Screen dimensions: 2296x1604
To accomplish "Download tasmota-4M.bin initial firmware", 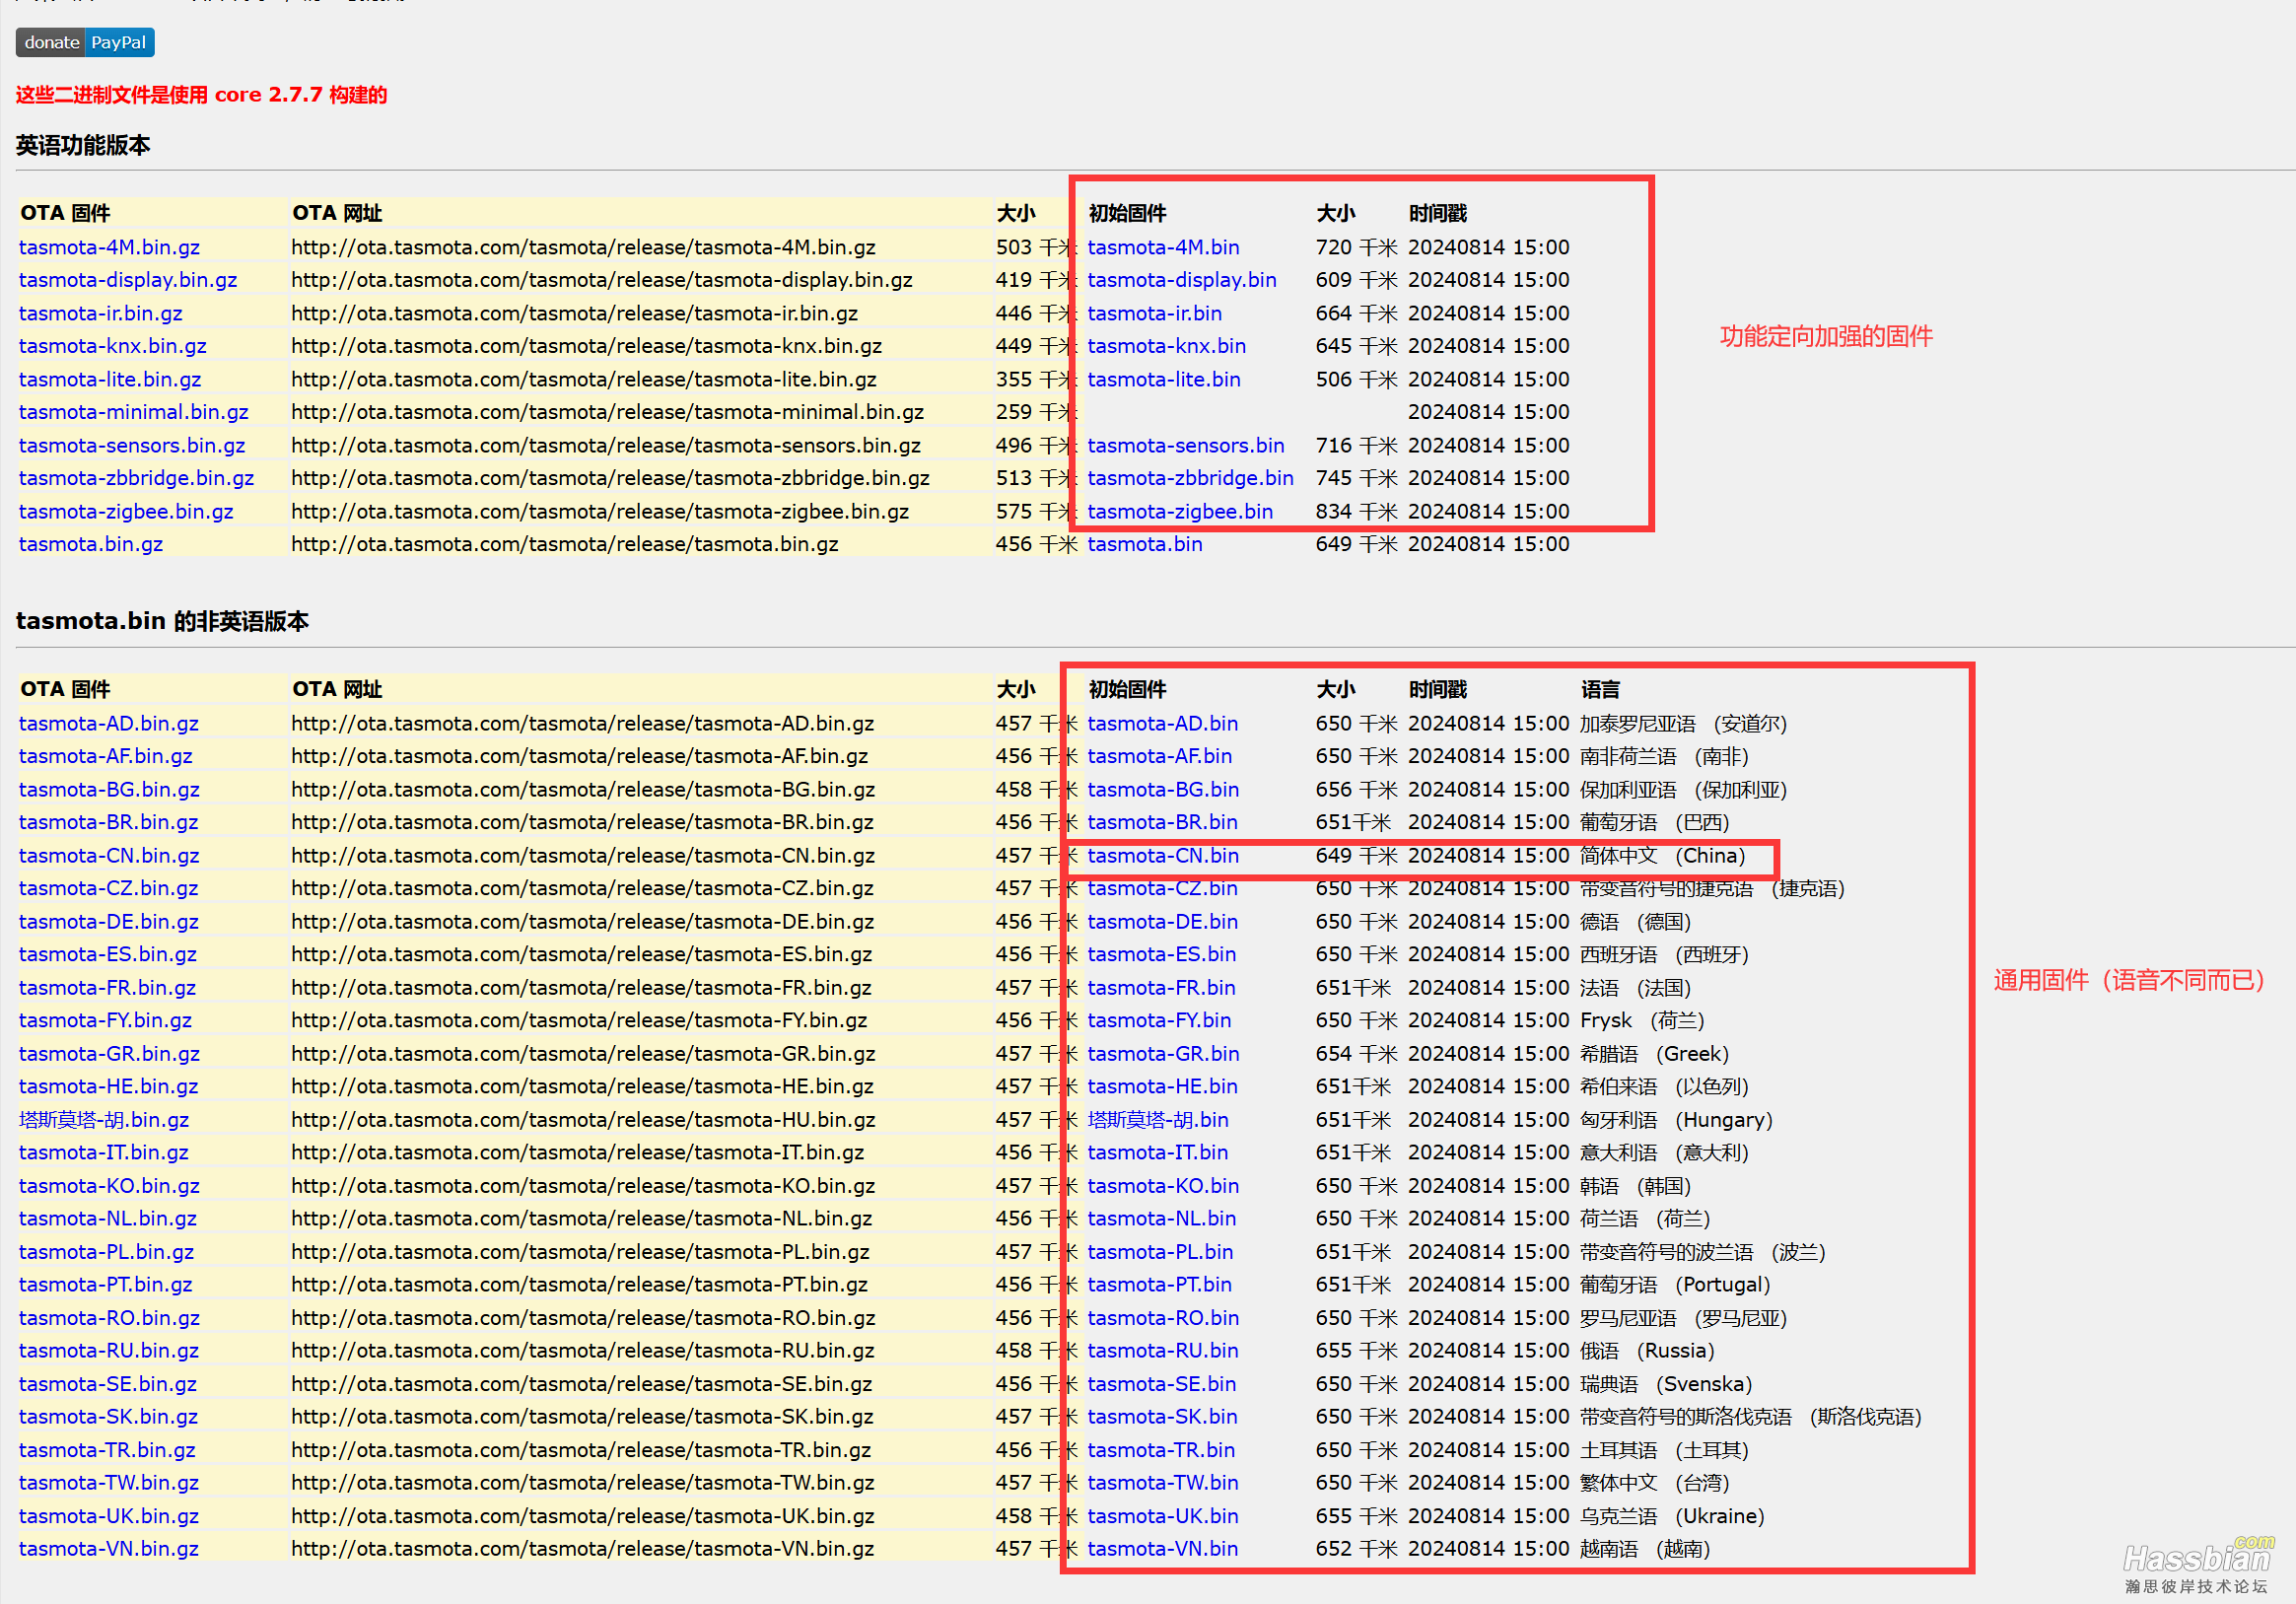I will point(1163,247).
